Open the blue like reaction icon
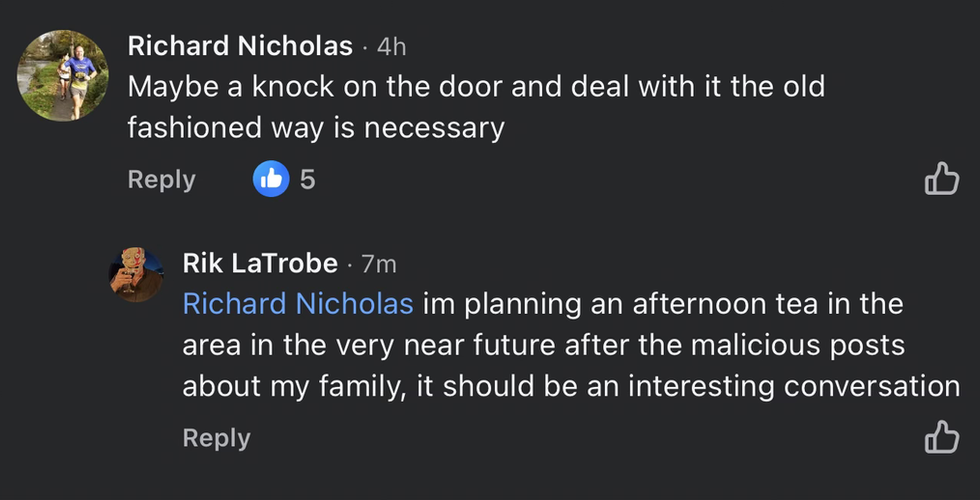The image size is (980, 500). tap(272, 180)
